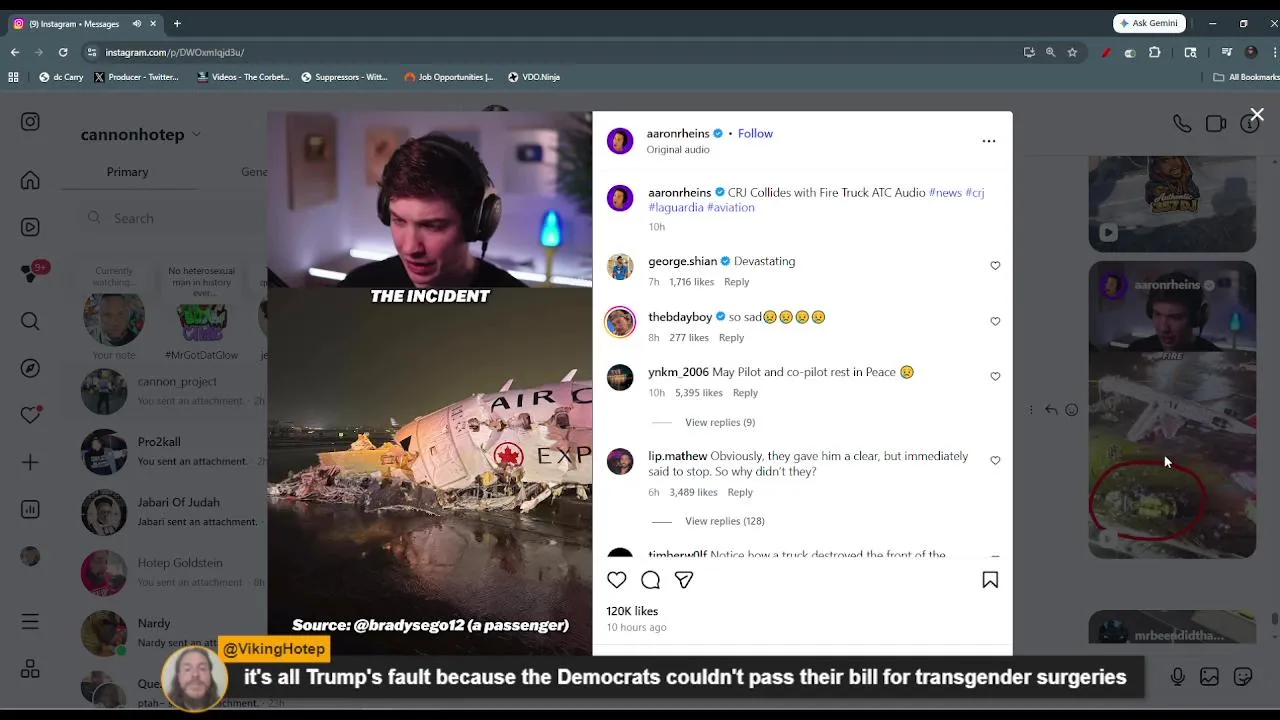Start an audio call with phone icon
This screenshot has height=720, width=1280.
[x=1182, y=124]
